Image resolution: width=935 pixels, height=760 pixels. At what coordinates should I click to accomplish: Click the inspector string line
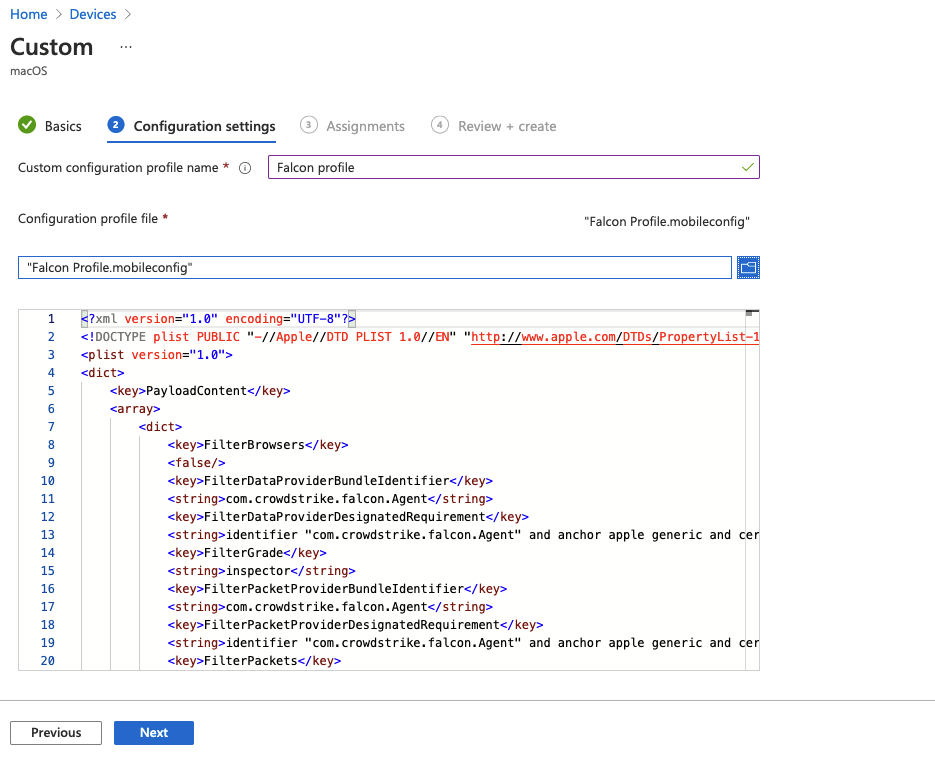coord(261,571)
